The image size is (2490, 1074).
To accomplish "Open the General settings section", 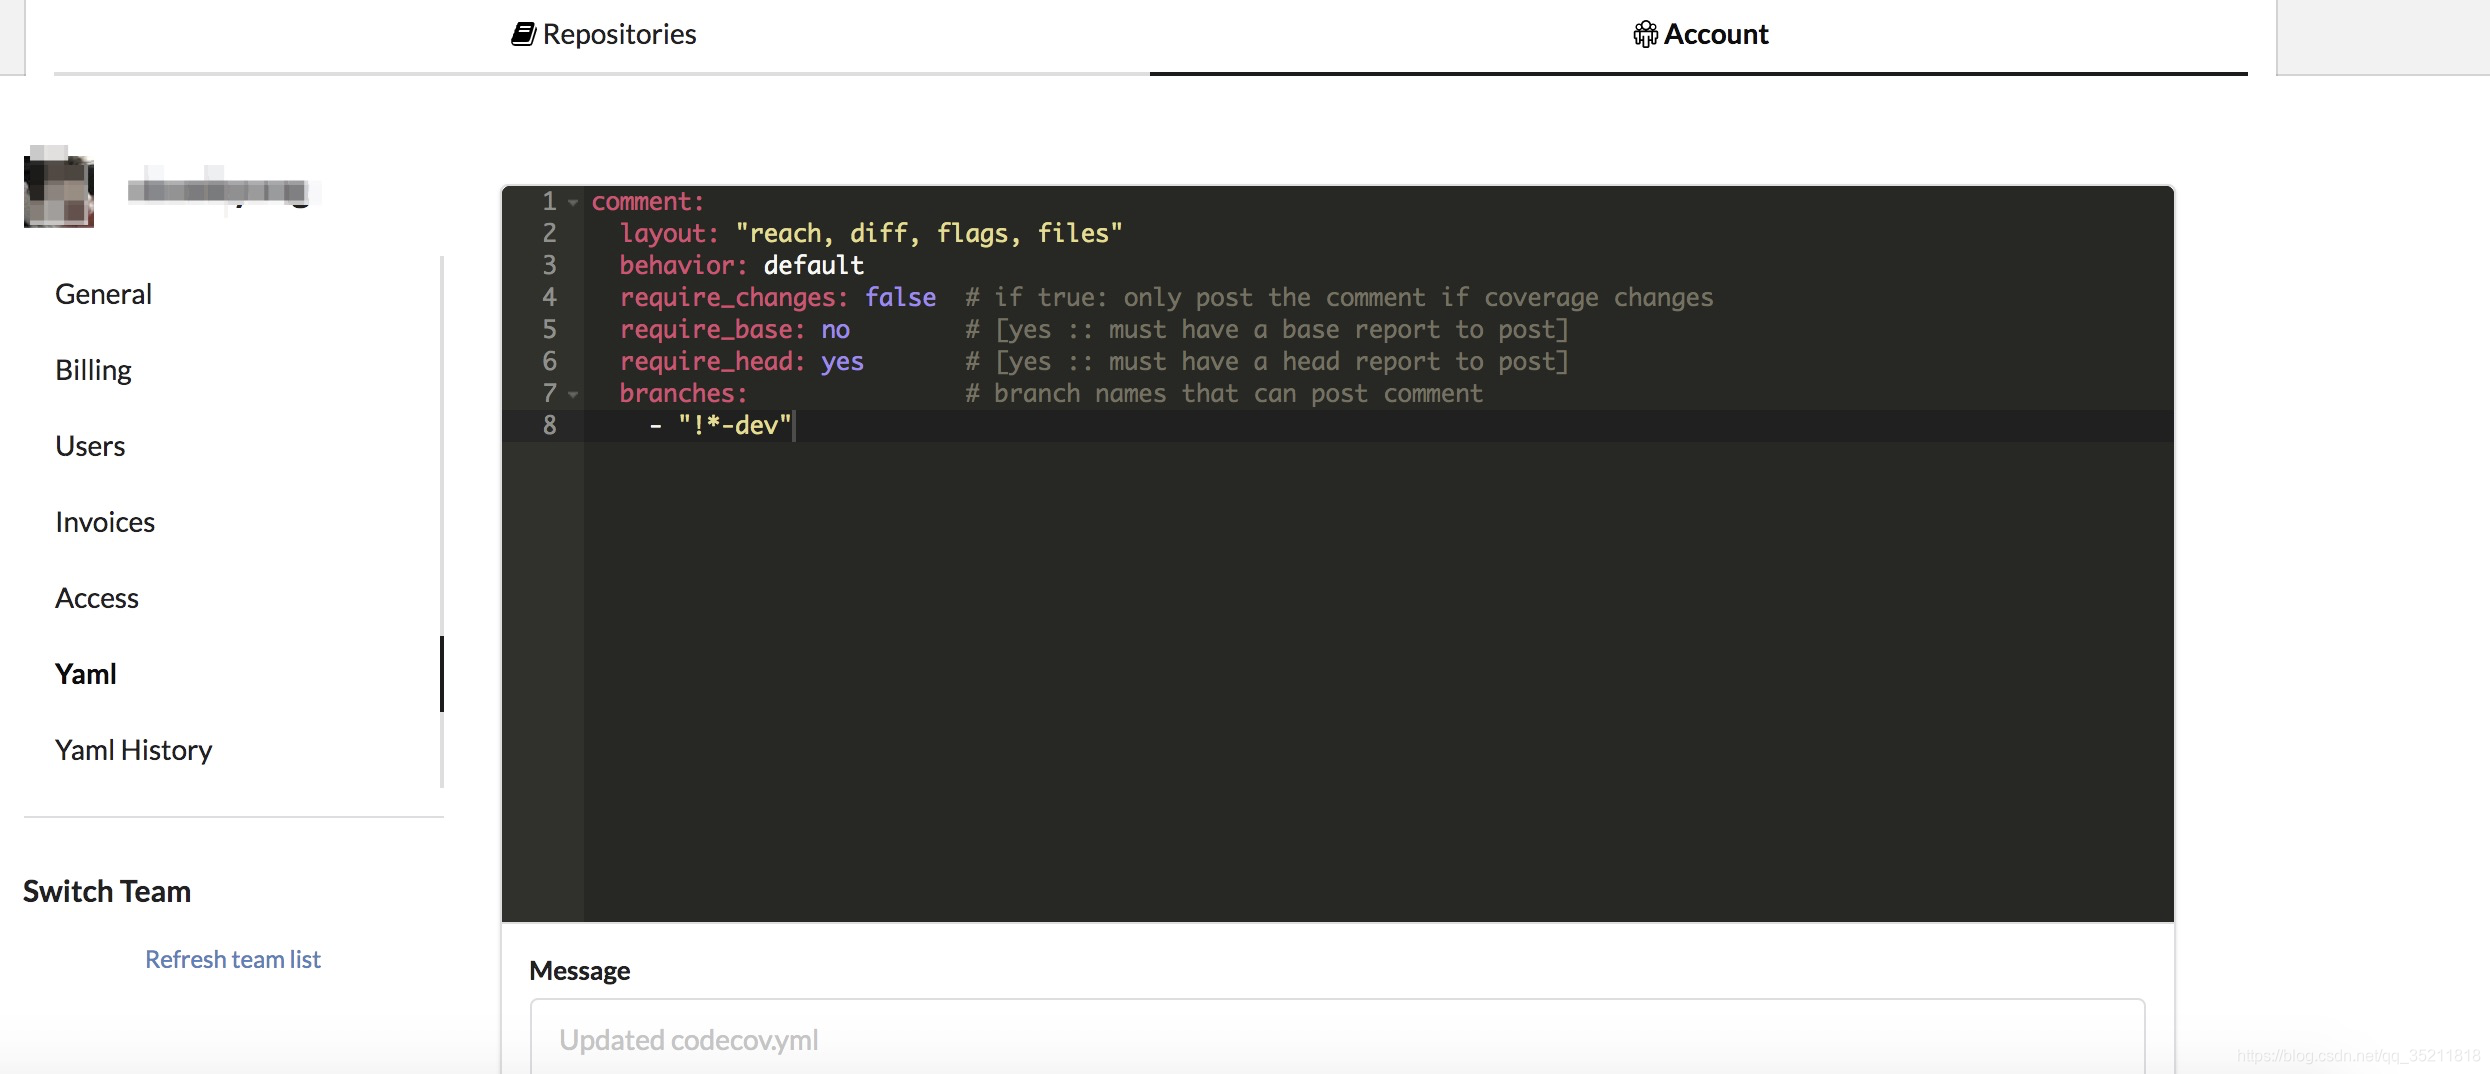I will pyautogui.click(x=103, y=294).
